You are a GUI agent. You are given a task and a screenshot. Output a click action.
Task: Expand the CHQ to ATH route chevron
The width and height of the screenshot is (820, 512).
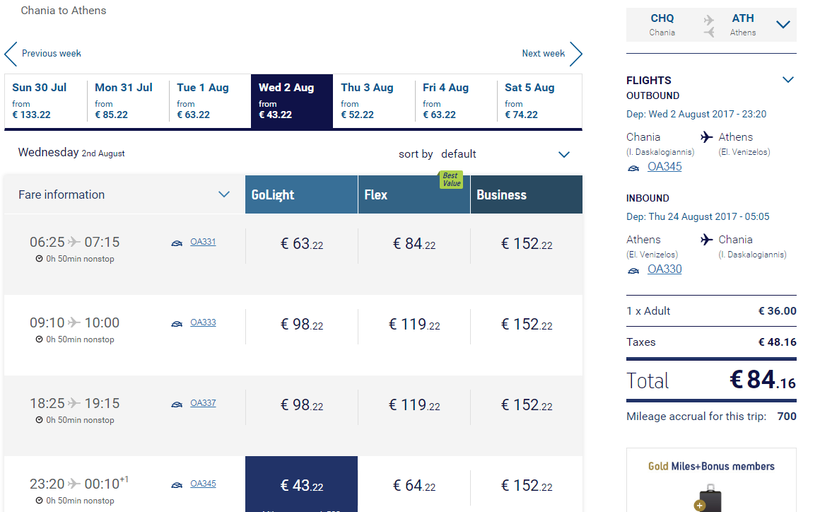click(x=783, y=25)
